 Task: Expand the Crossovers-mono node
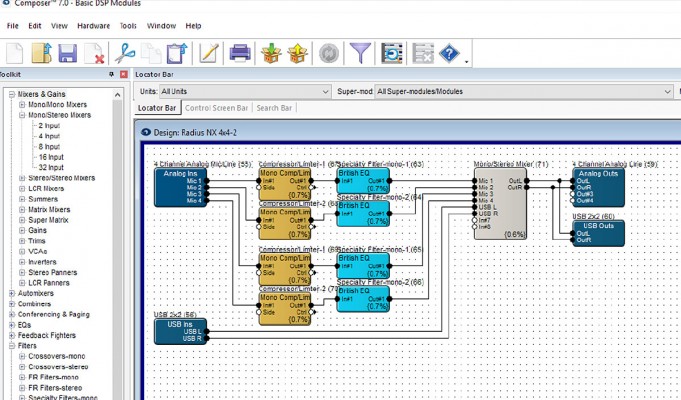(22, 356)
